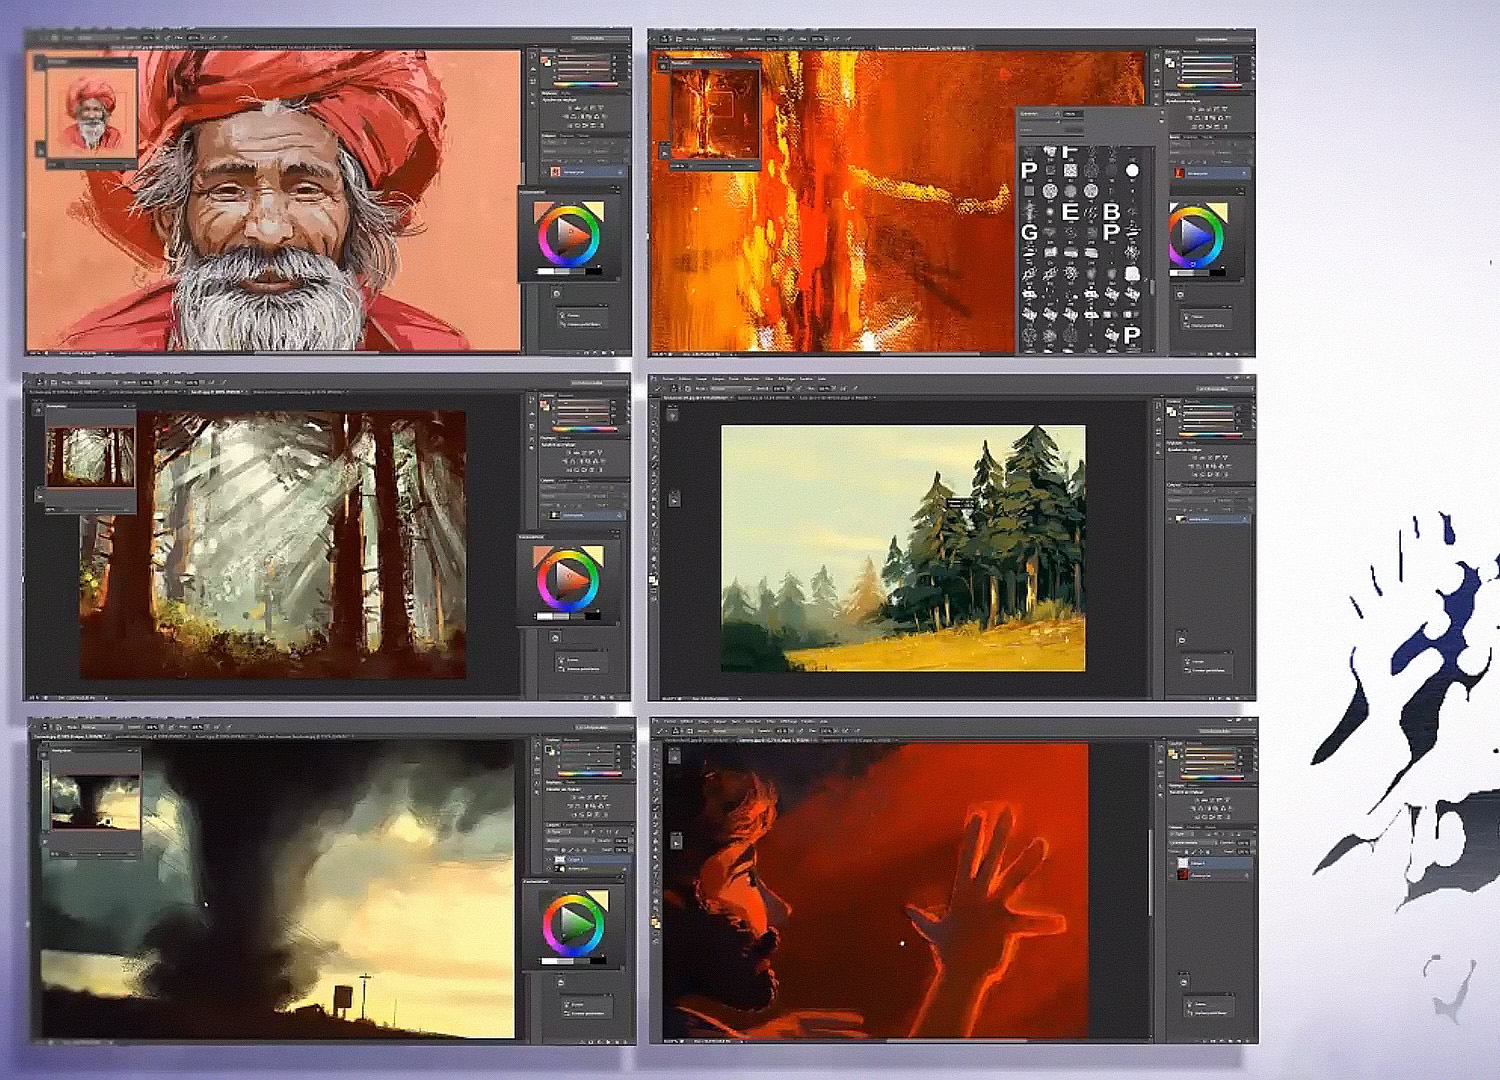Click orange corner swatch above portrait color wheel
Viewport: 1500px width, 1080px height.
(x=540, y=210)
